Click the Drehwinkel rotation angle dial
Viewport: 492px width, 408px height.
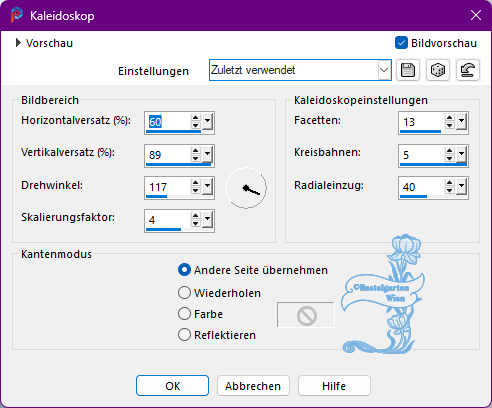click(246, 188)
